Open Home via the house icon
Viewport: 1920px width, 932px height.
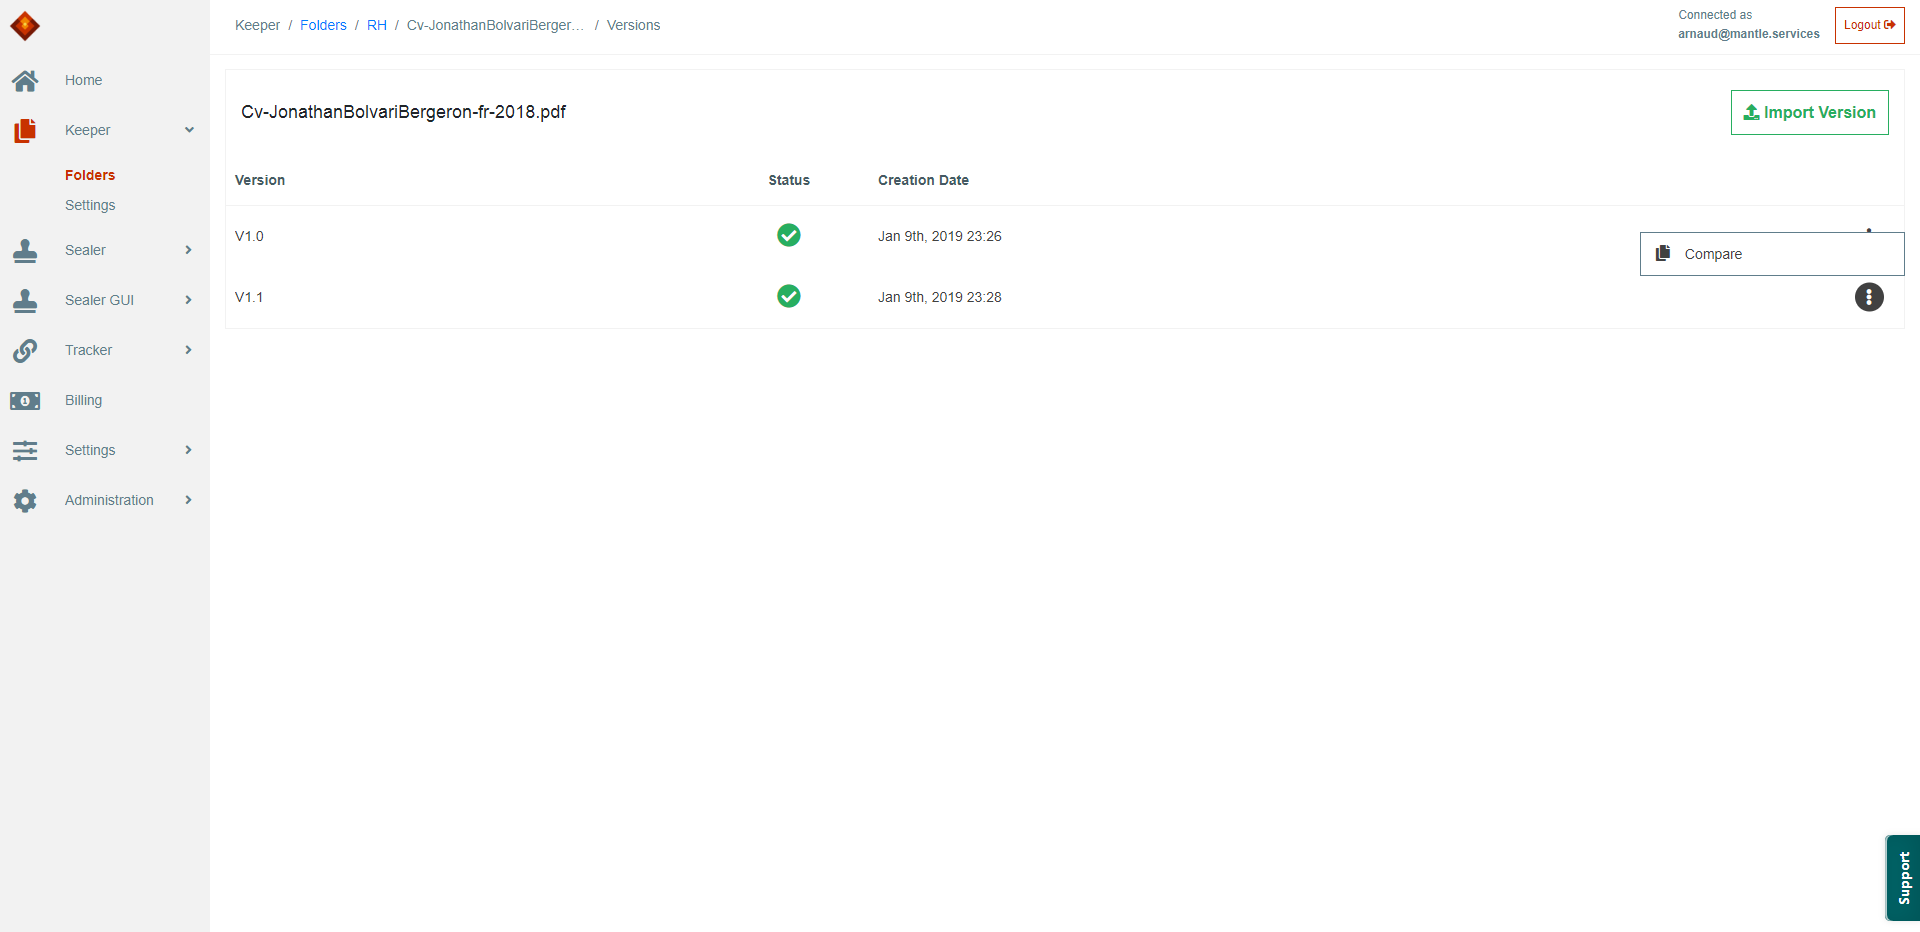coord(25,80)
